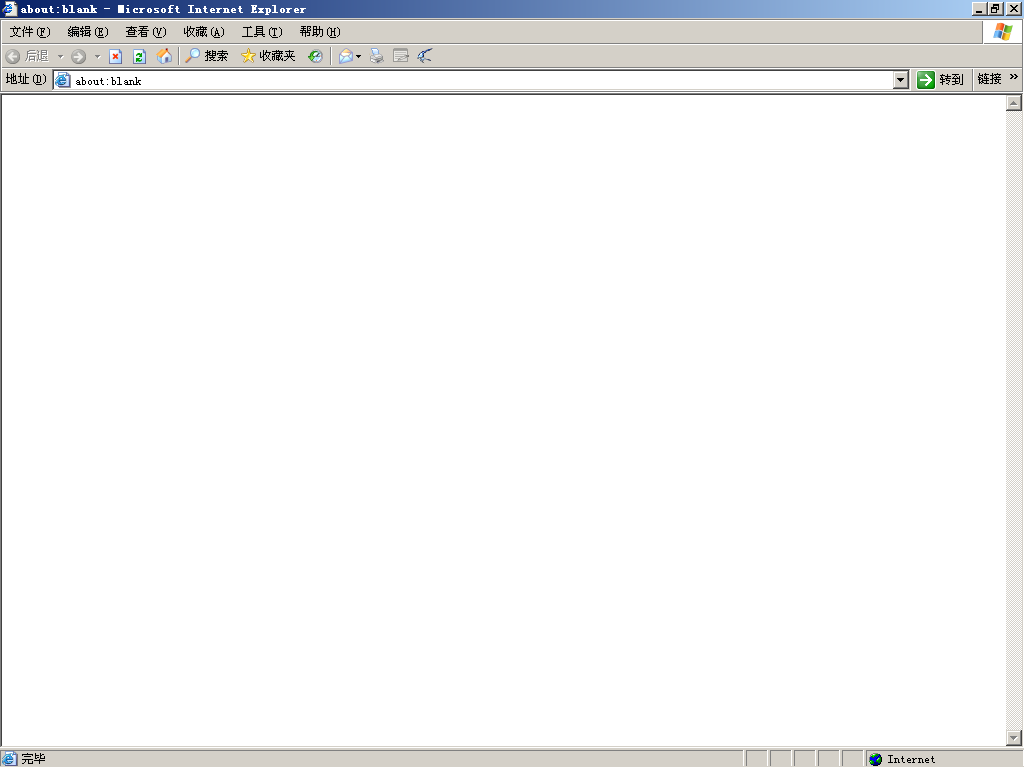Viewport: 1024px width, 768px height.
Task: Open the 文件(F) menu
Action: point(30,32)
